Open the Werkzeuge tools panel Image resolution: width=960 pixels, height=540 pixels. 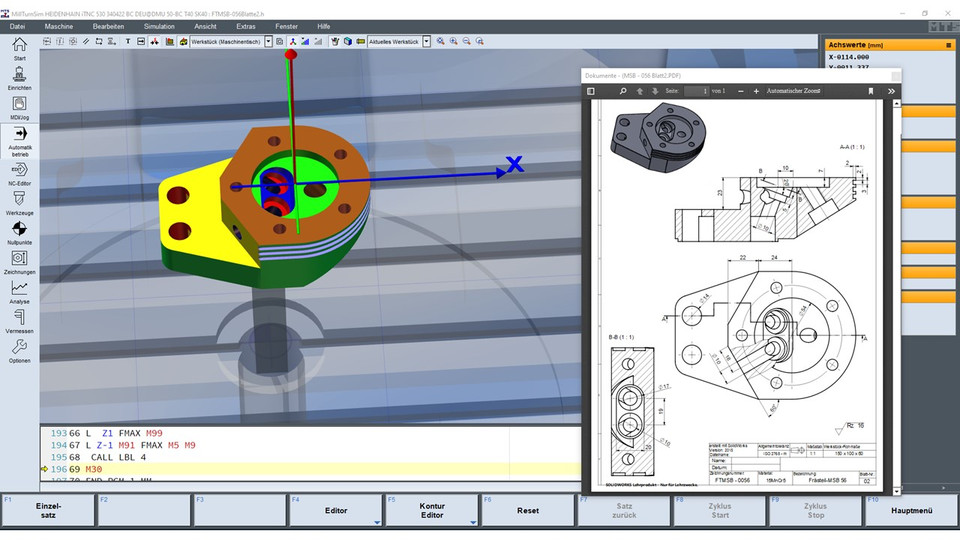[20, 201]
